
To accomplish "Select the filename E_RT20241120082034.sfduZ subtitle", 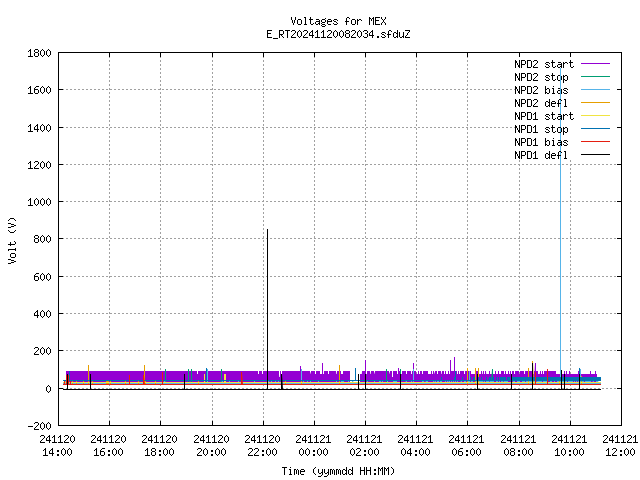I will [338, 34].
